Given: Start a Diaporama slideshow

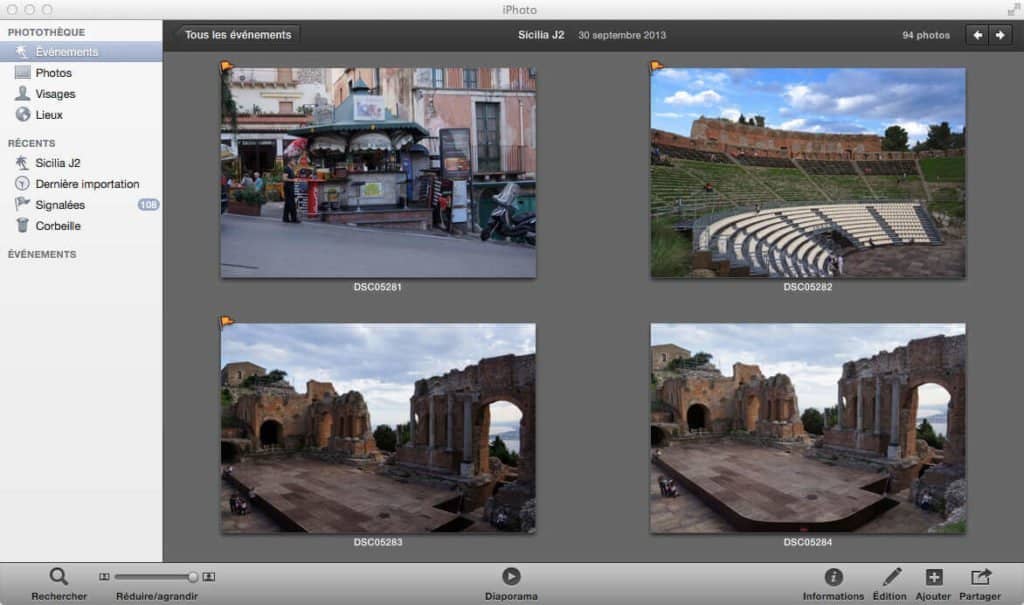Looking at the screenshot, I should pyautogui.click(x=511, y=578).
